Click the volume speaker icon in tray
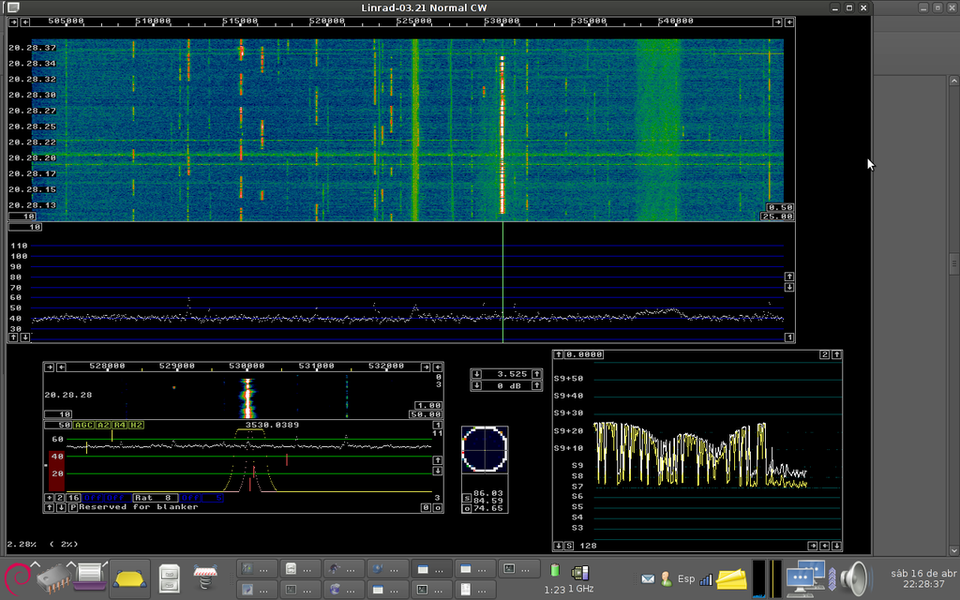960x600 pixels. coord(855,577)
